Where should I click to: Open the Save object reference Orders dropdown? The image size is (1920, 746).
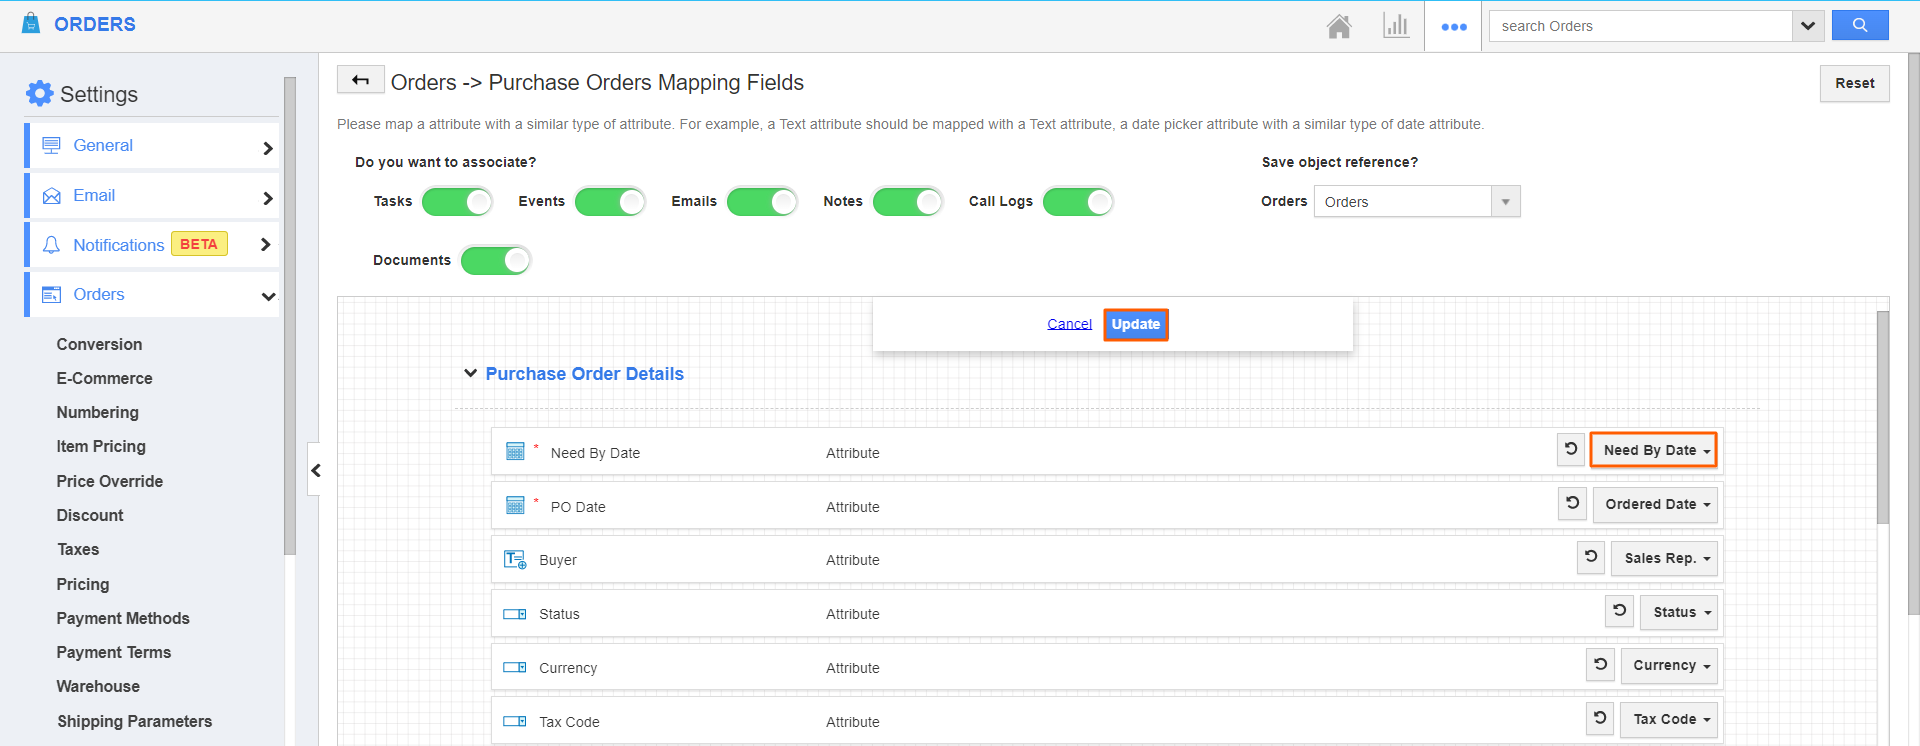[x=1417, y=201]
